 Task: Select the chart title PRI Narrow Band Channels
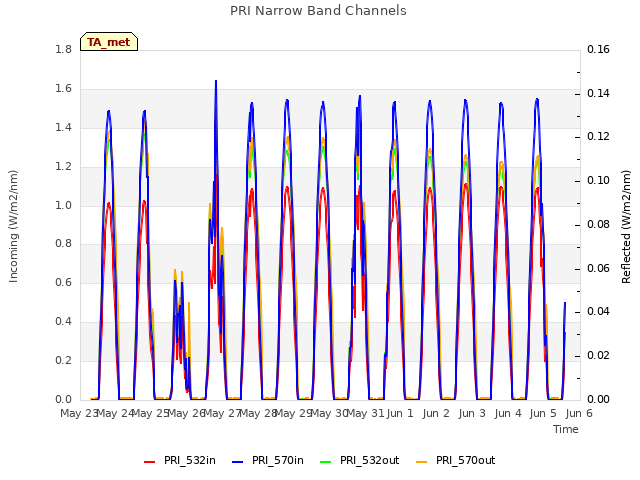[x=318, y=11]
